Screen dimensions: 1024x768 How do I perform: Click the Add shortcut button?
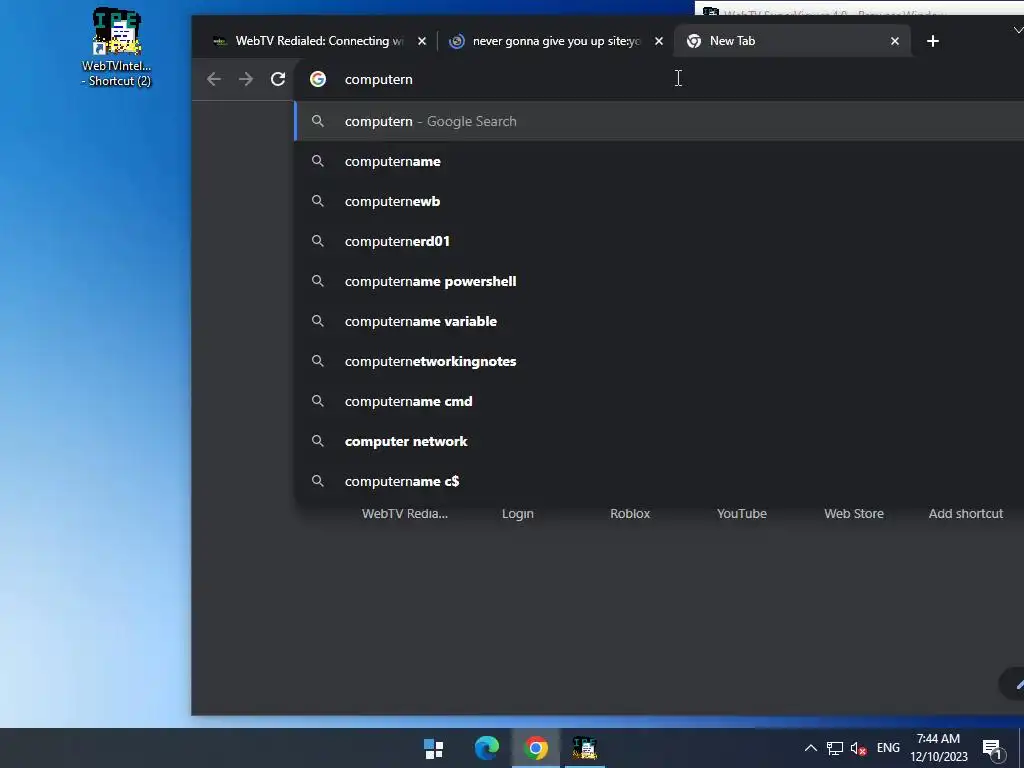tap(966, 514)
